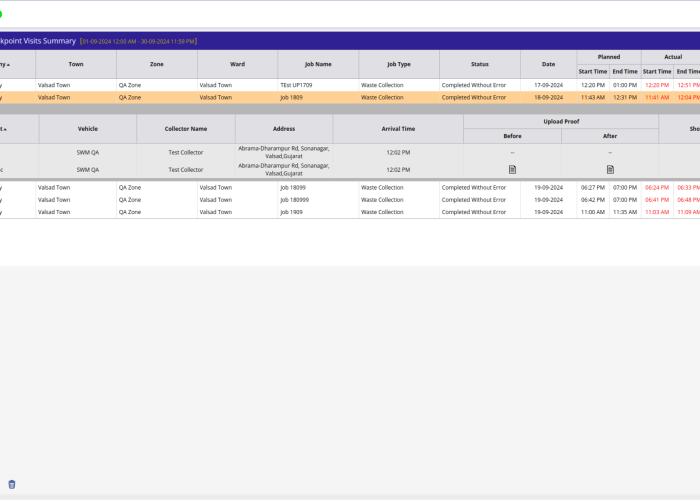
Task: Open After proof document in second checkpoint row
Action: coord(610,170)
